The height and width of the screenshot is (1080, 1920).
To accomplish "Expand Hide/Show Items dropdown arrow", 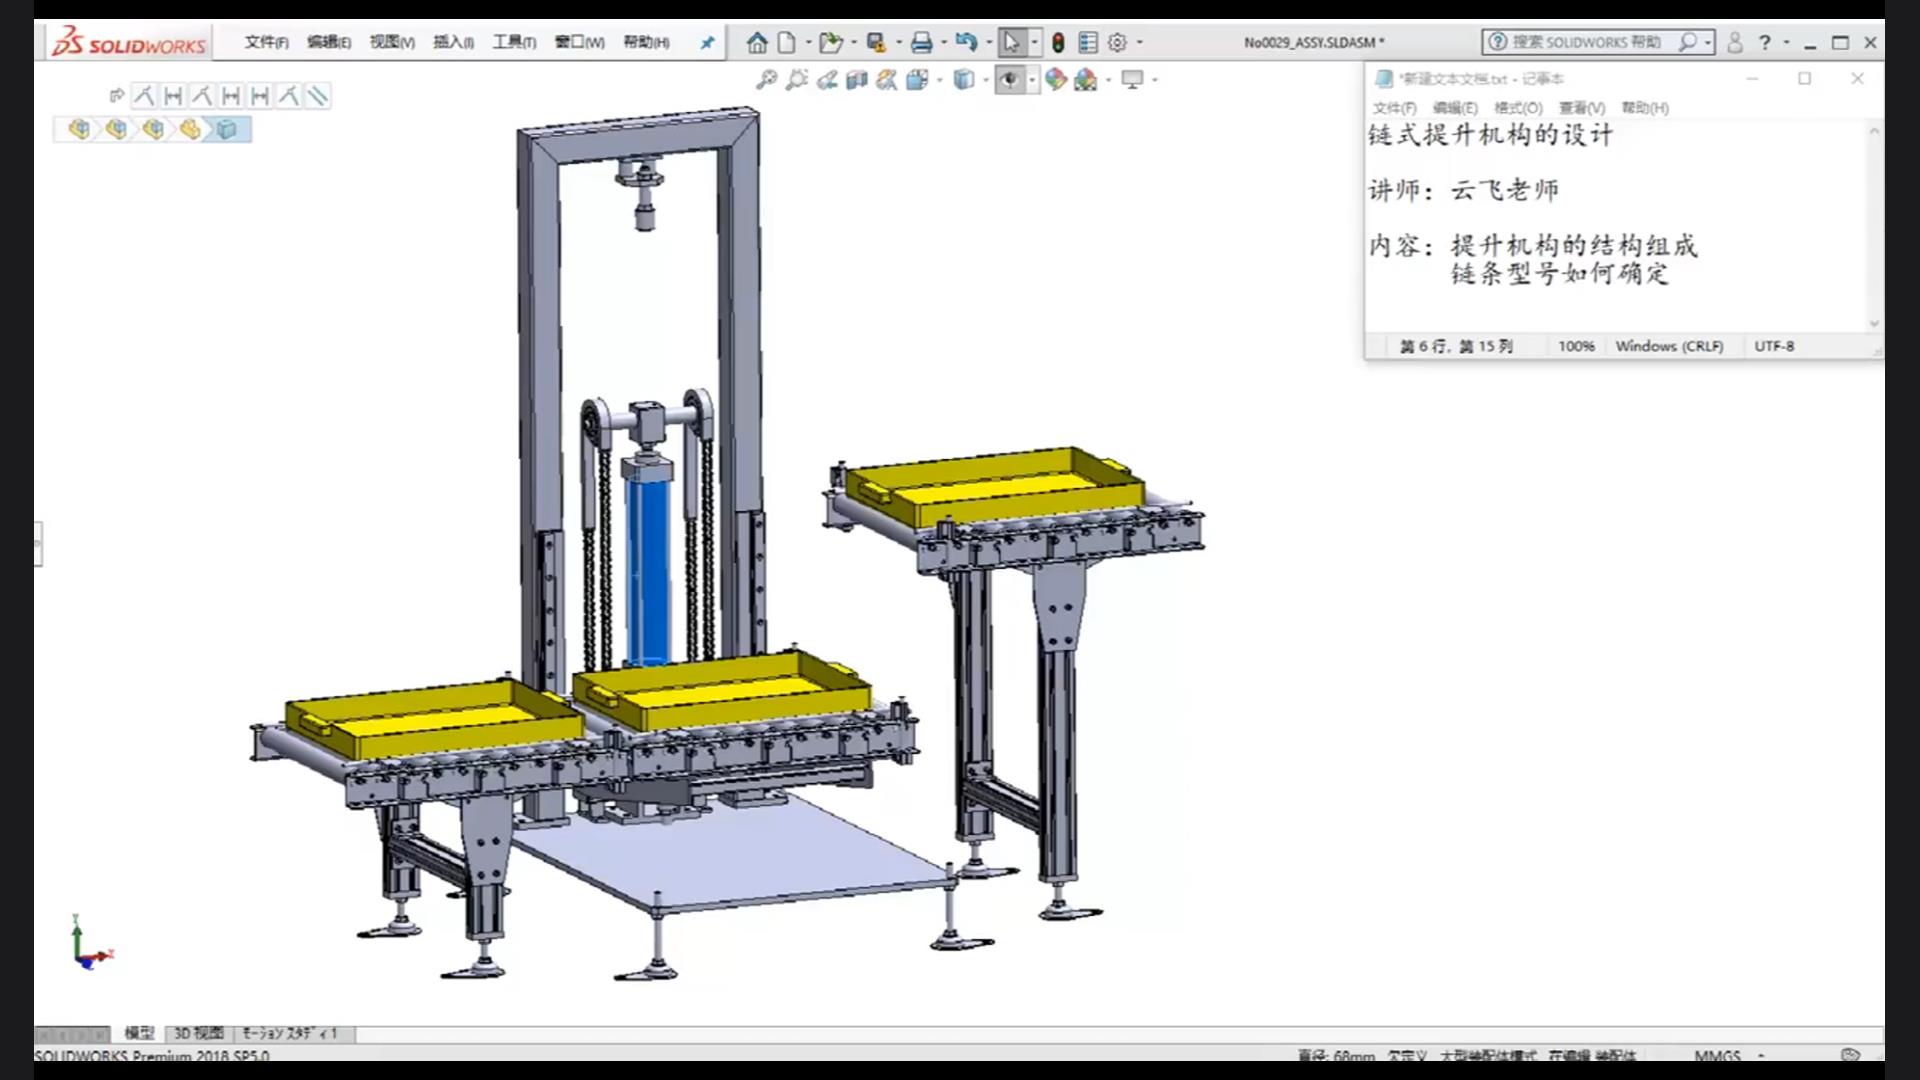I will [x=1032, y=79].
